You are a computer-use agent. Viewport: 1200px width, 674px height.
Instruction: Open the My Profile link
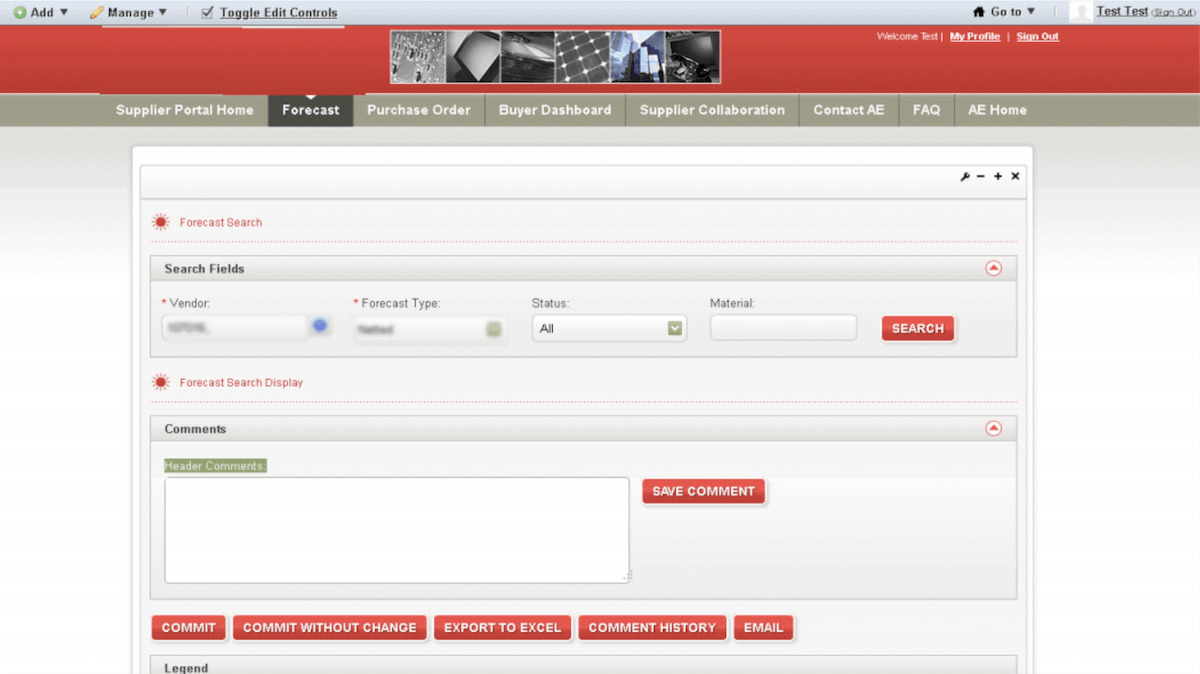(974, 37)
